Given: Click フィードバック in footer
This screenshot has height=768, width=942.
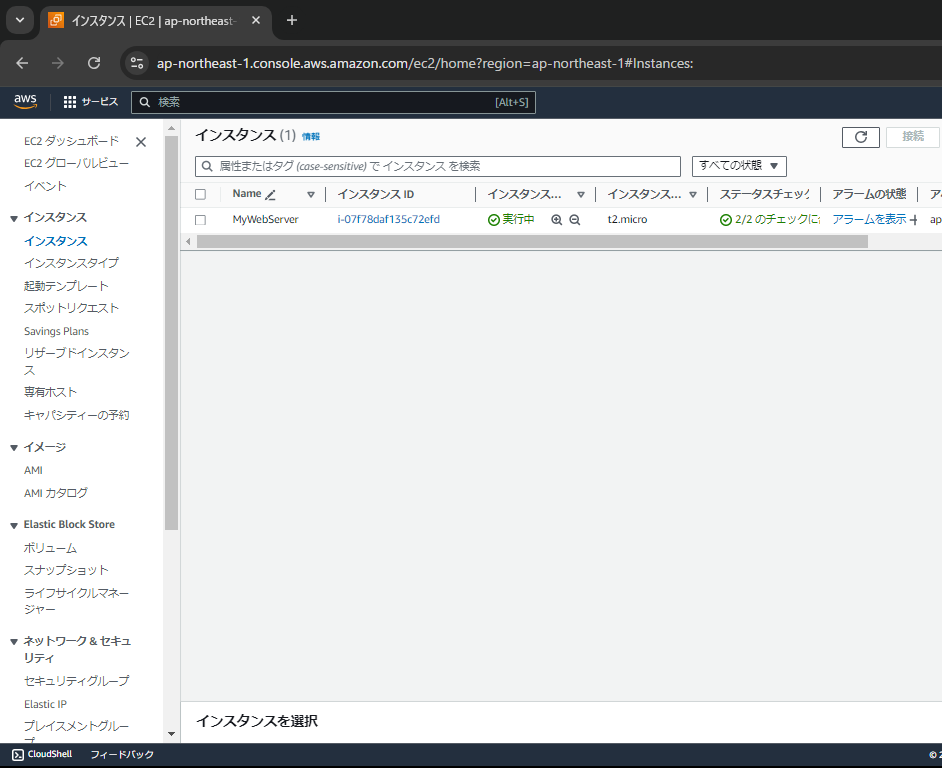Looking at the screenshot, I should (x=122, y=754).
